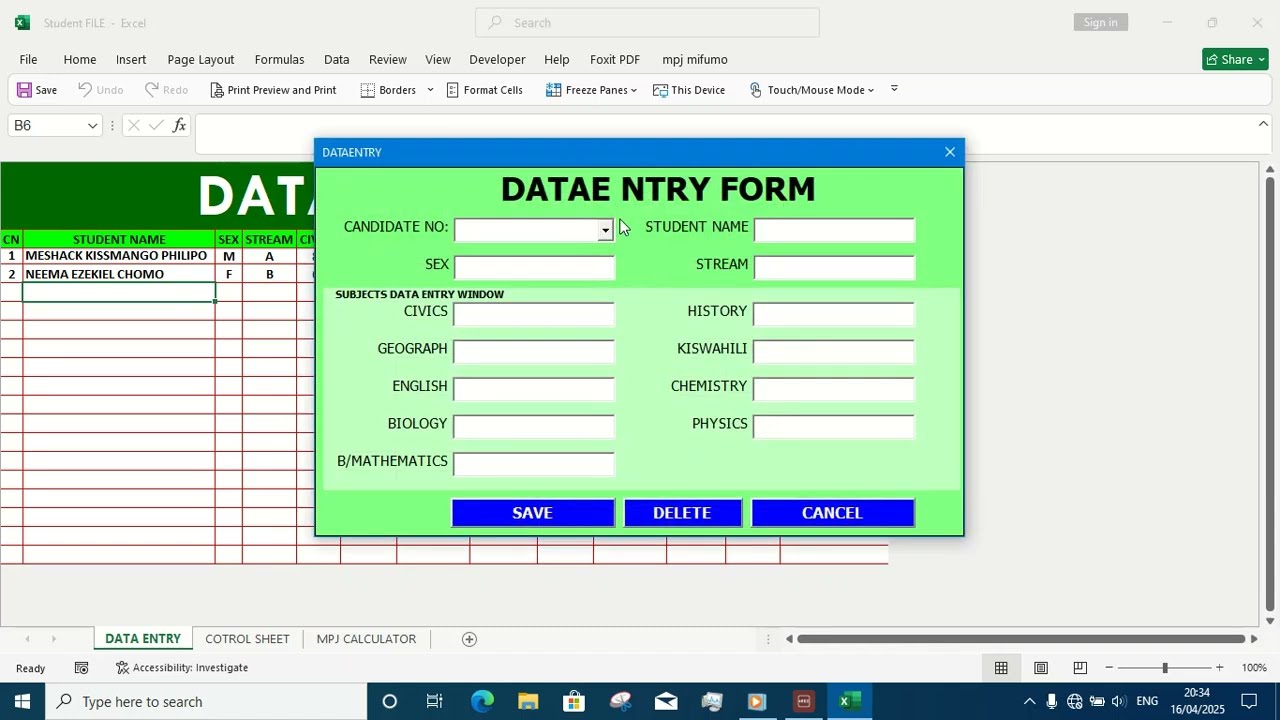
Task: Click the STREAM text field
Action: [x=834, y=267]
